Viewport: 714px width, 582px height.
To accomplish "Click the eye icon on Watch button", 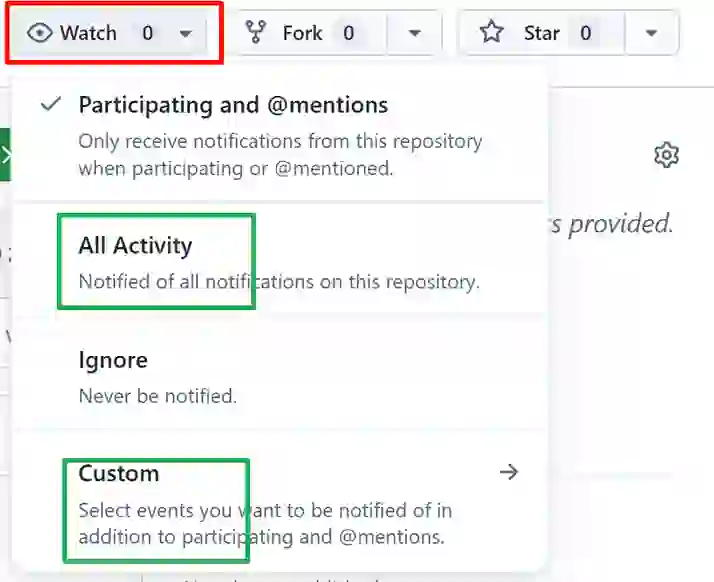I will point(40,33).
